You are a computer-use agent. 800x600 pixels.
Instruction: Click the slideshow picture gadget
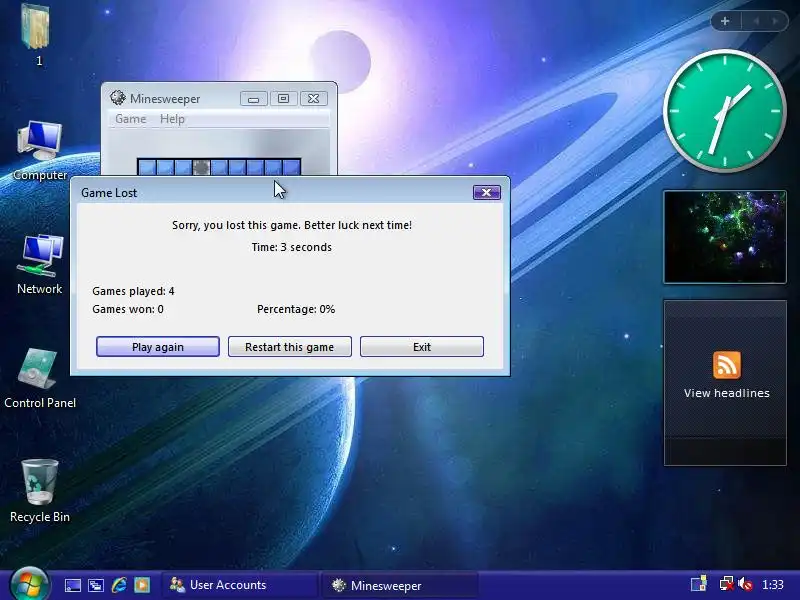724,237
